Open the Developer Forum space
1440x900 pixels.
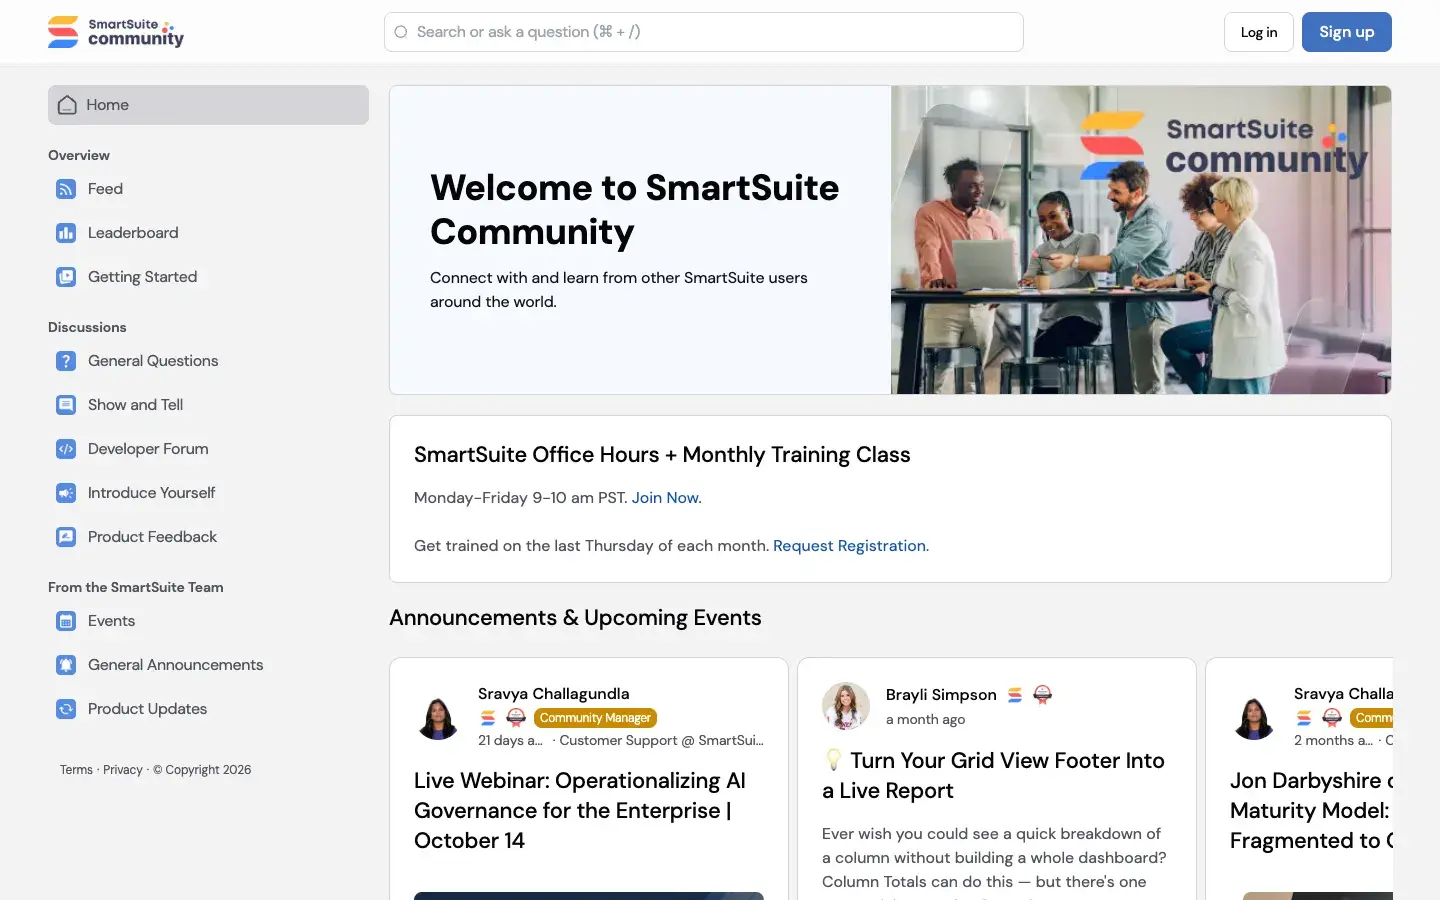[x=208, y=449]
